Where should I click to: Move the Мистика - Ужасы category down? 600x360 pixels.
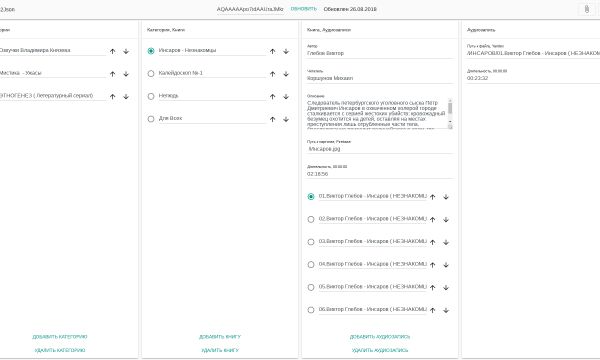pyautogui.click(x=126, y=74)
